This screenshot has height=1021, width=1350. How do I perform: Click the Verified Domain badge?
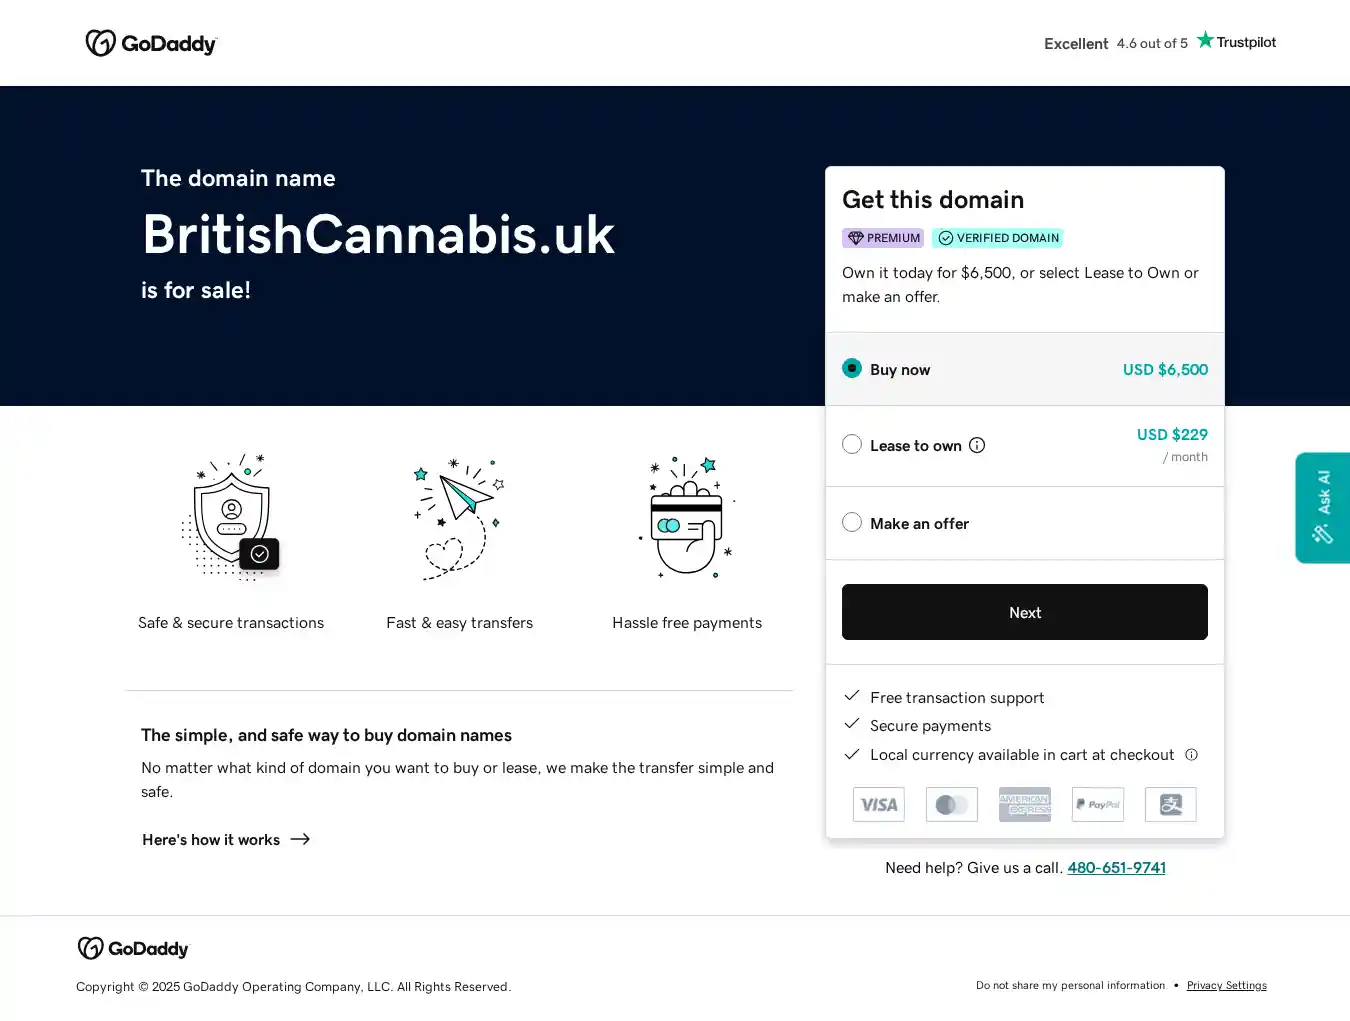tap(998, 238)
